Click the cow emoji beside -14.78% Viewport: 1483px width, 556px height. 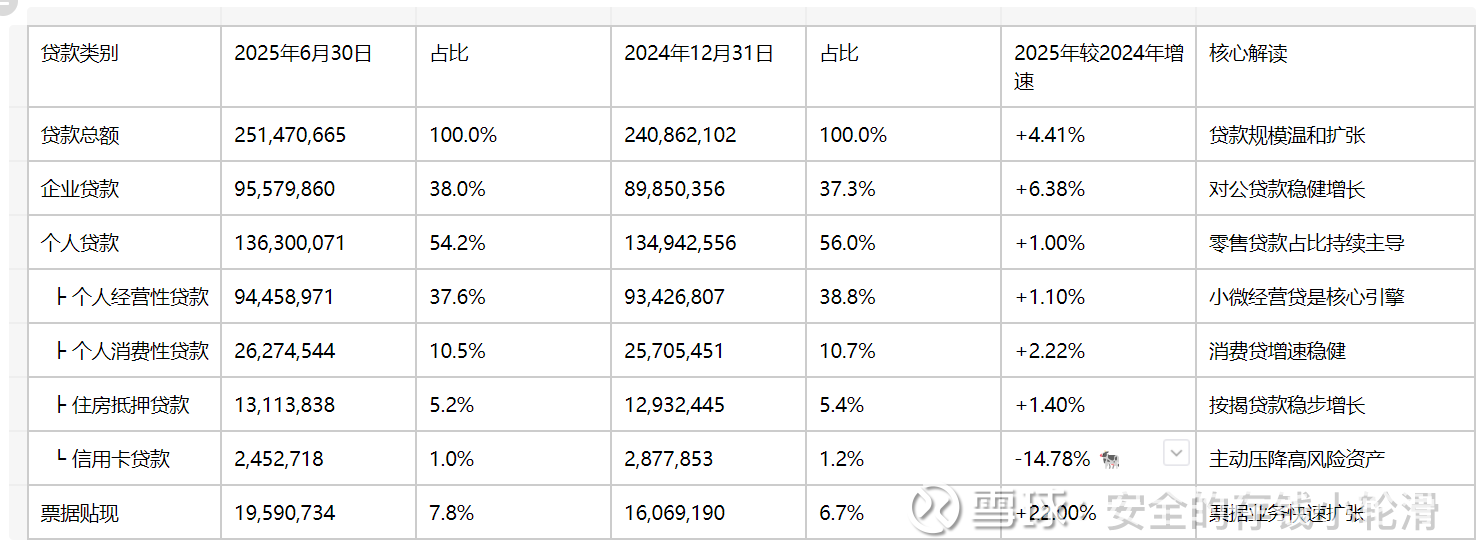point(1109,460)
